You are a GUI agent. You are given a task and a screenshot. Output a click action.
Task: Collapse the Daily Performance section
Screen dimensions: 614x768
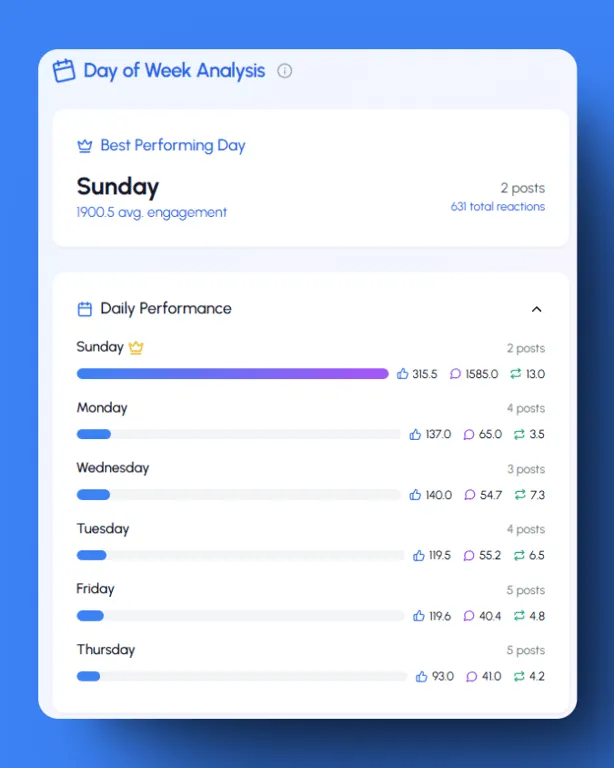(536, 309)
